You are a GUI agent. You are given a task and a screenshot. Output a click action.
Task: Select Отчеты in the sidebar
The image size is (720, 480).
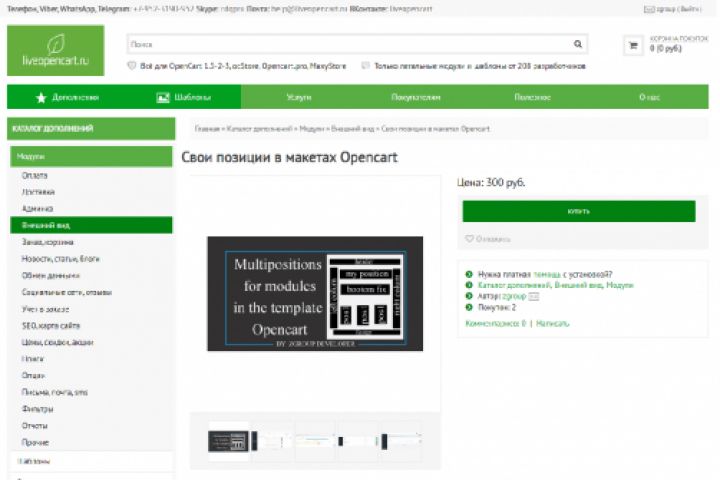[34, 426]
